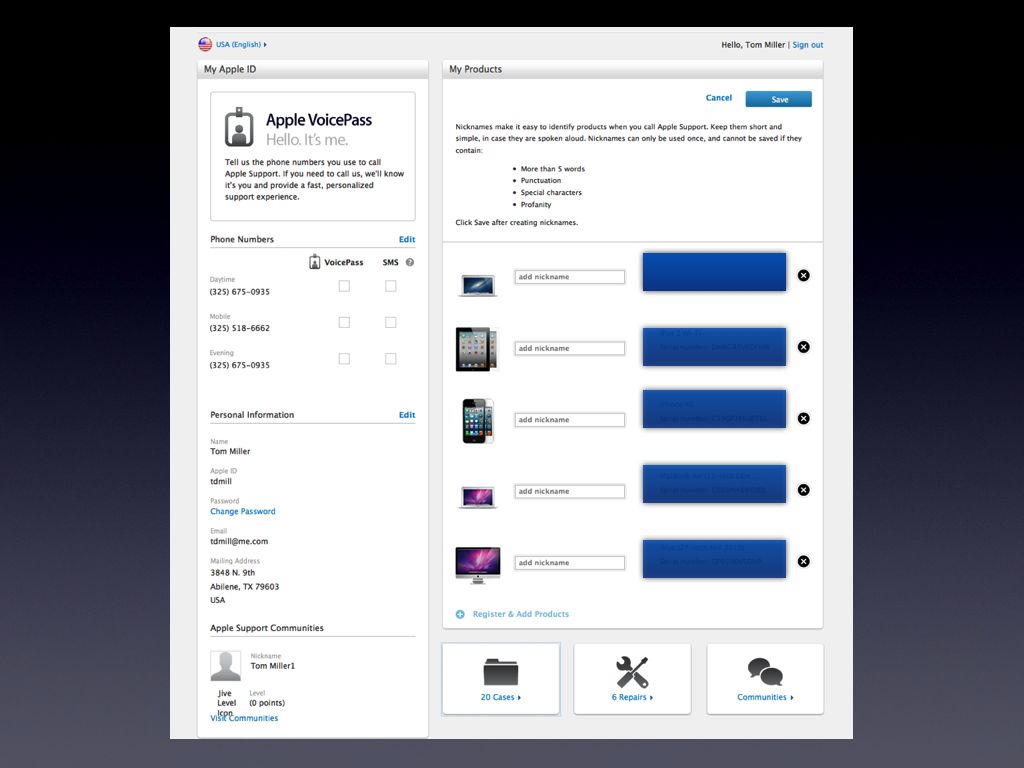
Task: Click the Communities profile avatar
Action: 225,666
